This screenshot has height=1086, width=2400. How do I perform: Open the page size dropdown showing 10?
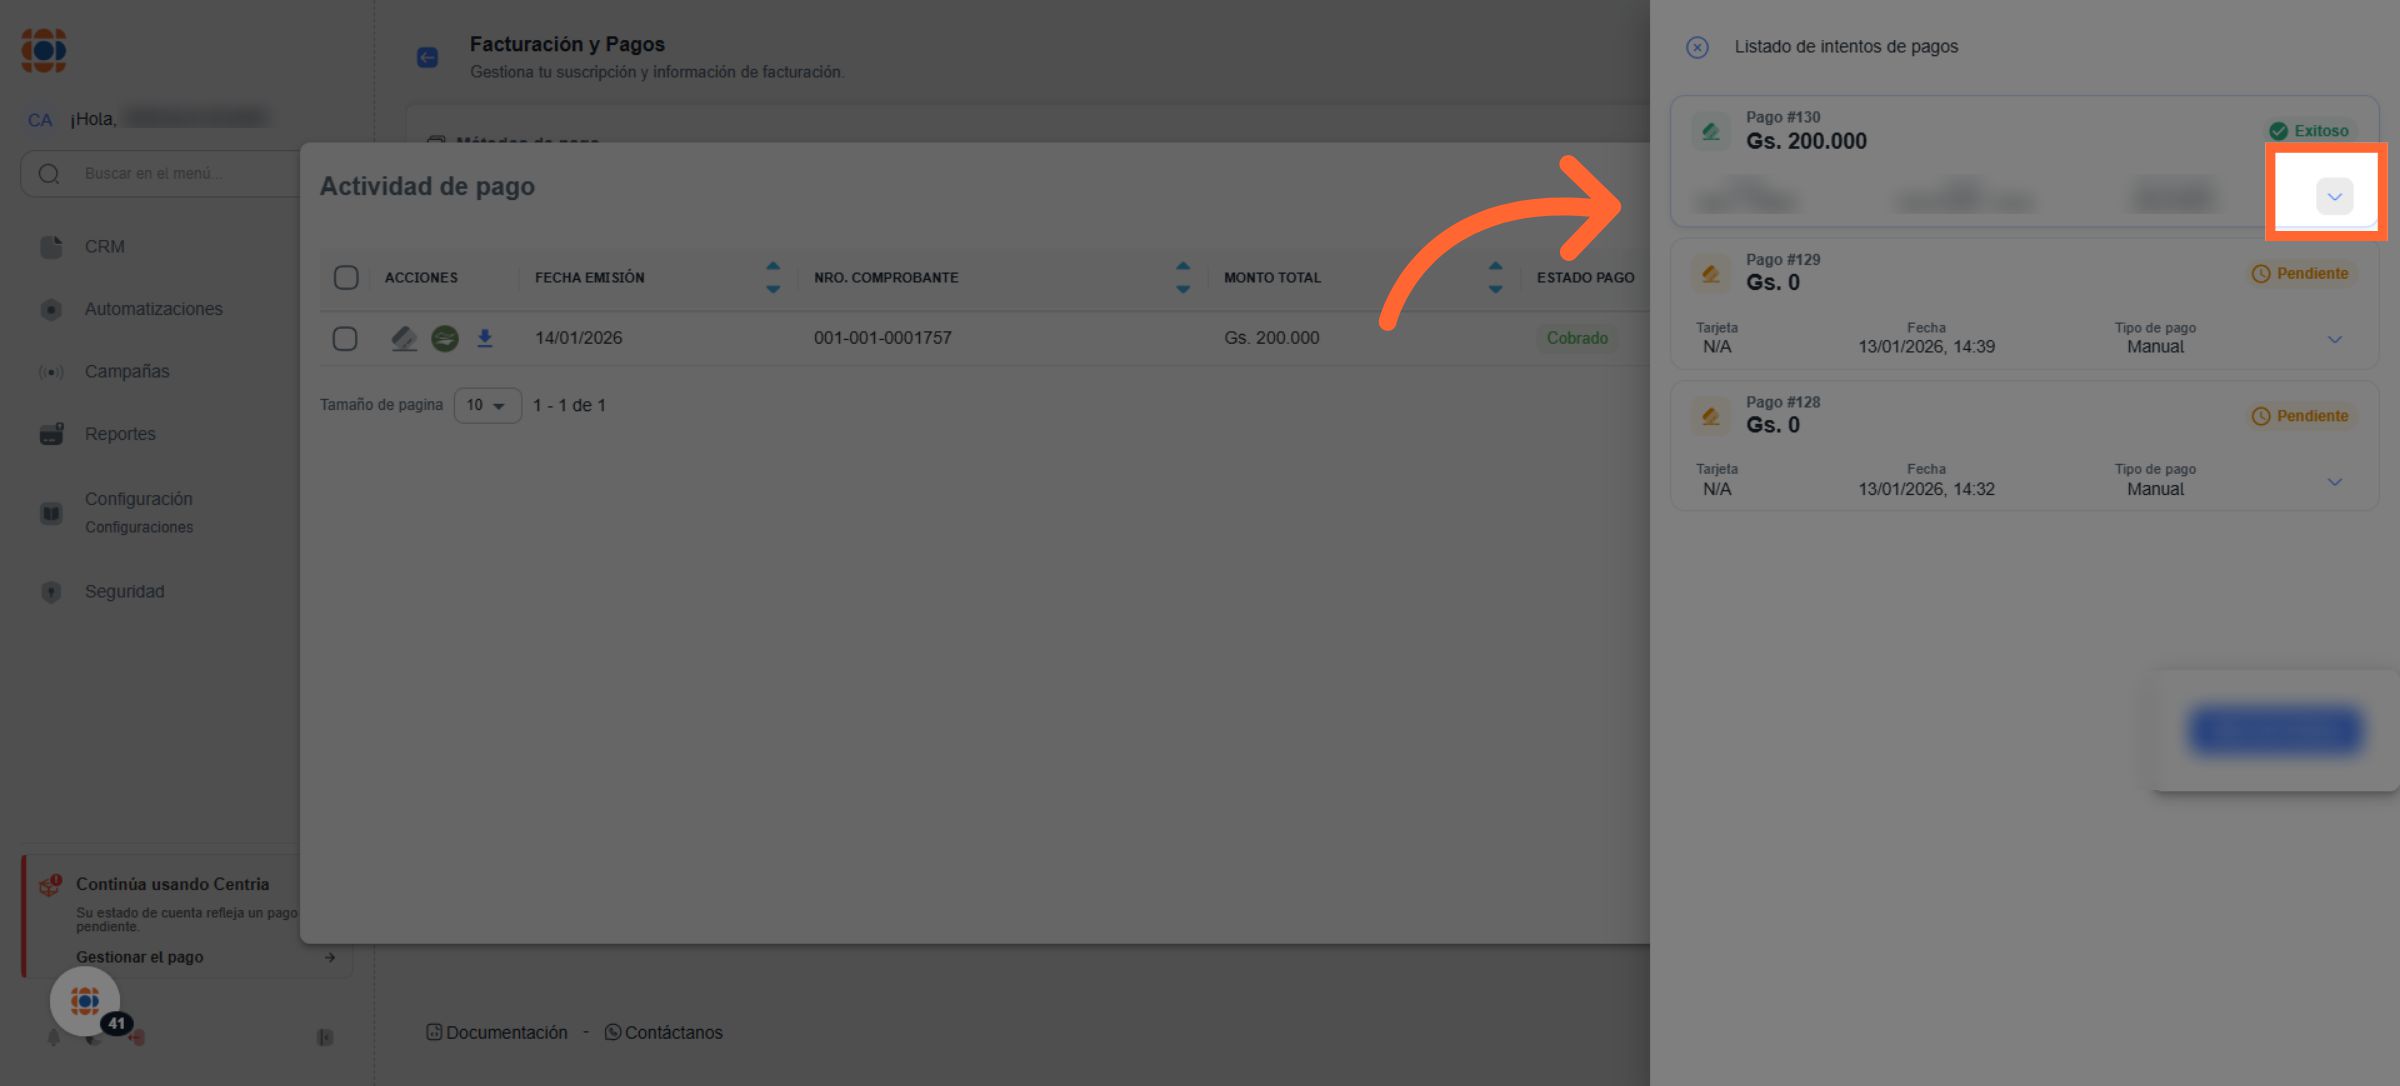pos(487,405)
